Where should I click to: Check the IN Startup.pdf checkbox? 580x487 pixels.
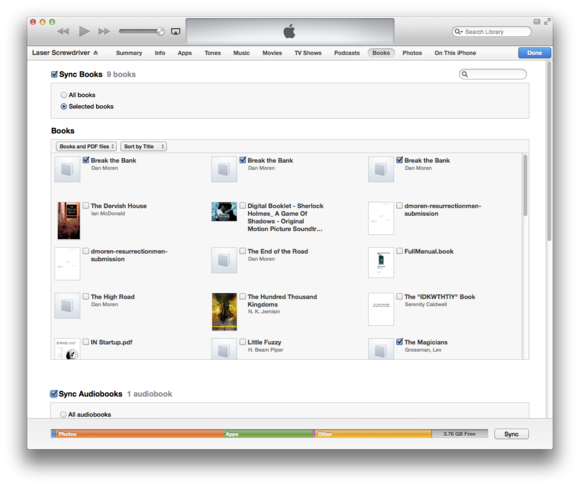[86, 342]
